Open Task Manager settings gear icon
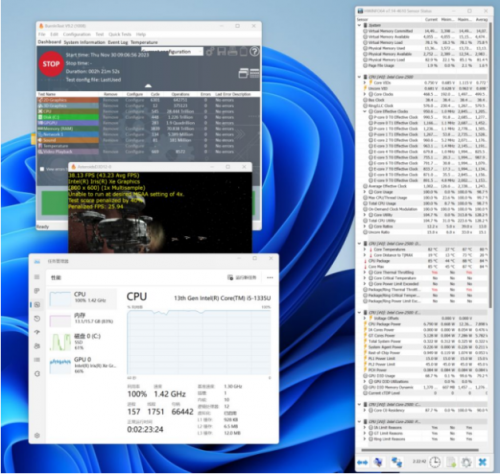This screenshot has width=500, height=474. pyautogui.click(x=37, y=435)
